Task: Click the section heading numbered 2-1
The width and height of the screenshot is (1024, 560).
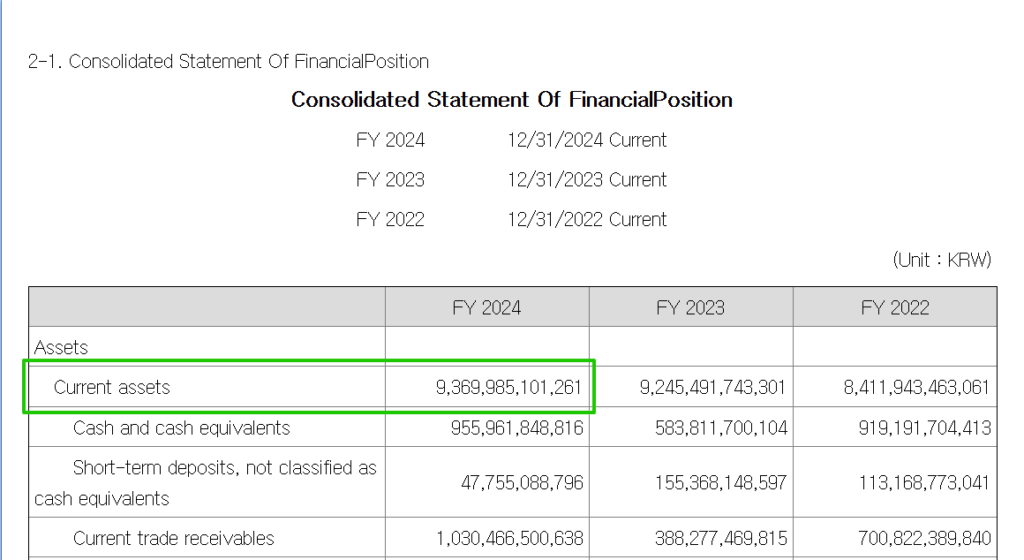Action: tap(229, 62)
